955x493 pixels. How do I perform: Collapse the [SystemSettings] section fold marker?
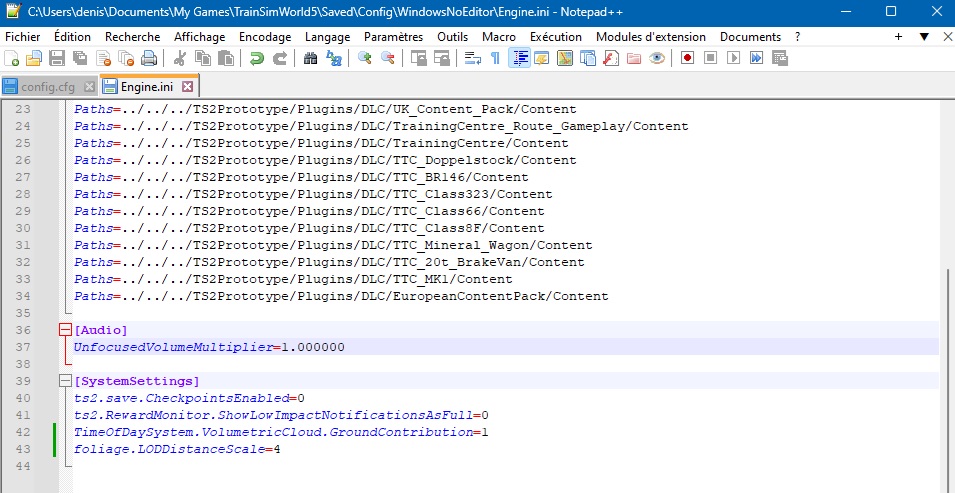point(65,381)
